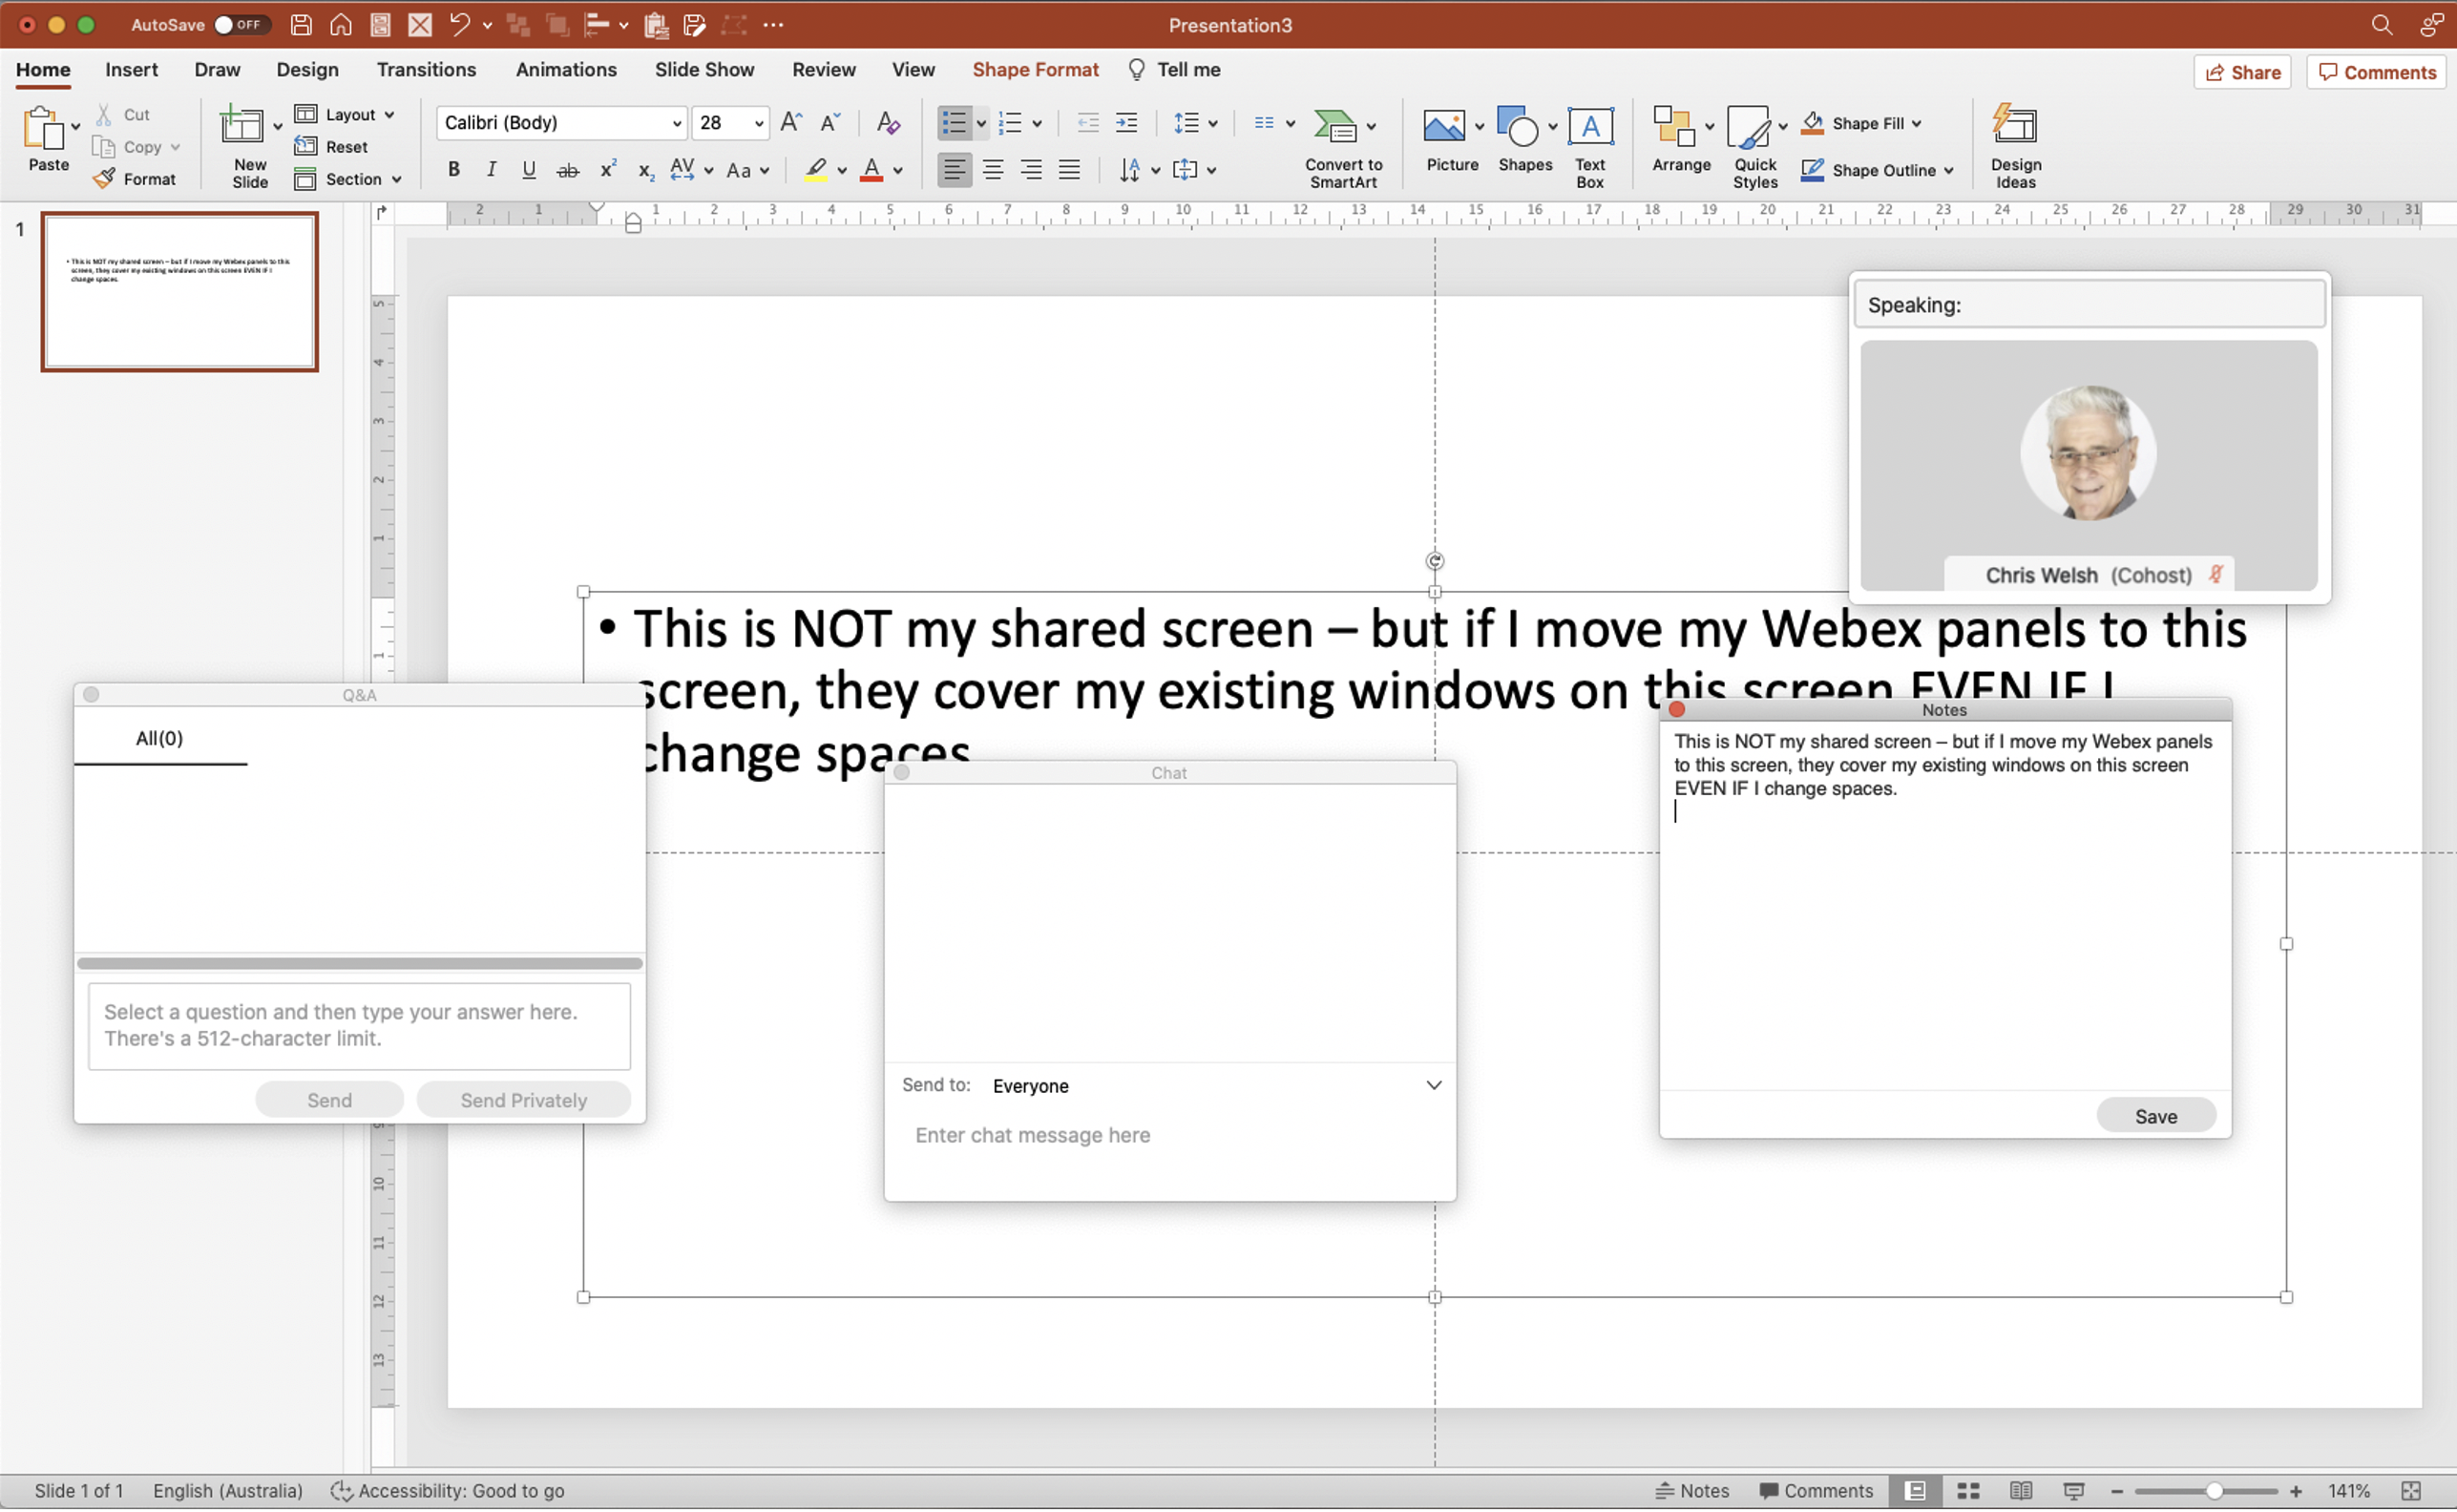Adjust the zoom slider in status bar
Image resolution: width=2457 pixels, height=1512 pixels.
coord(2213,1490)
